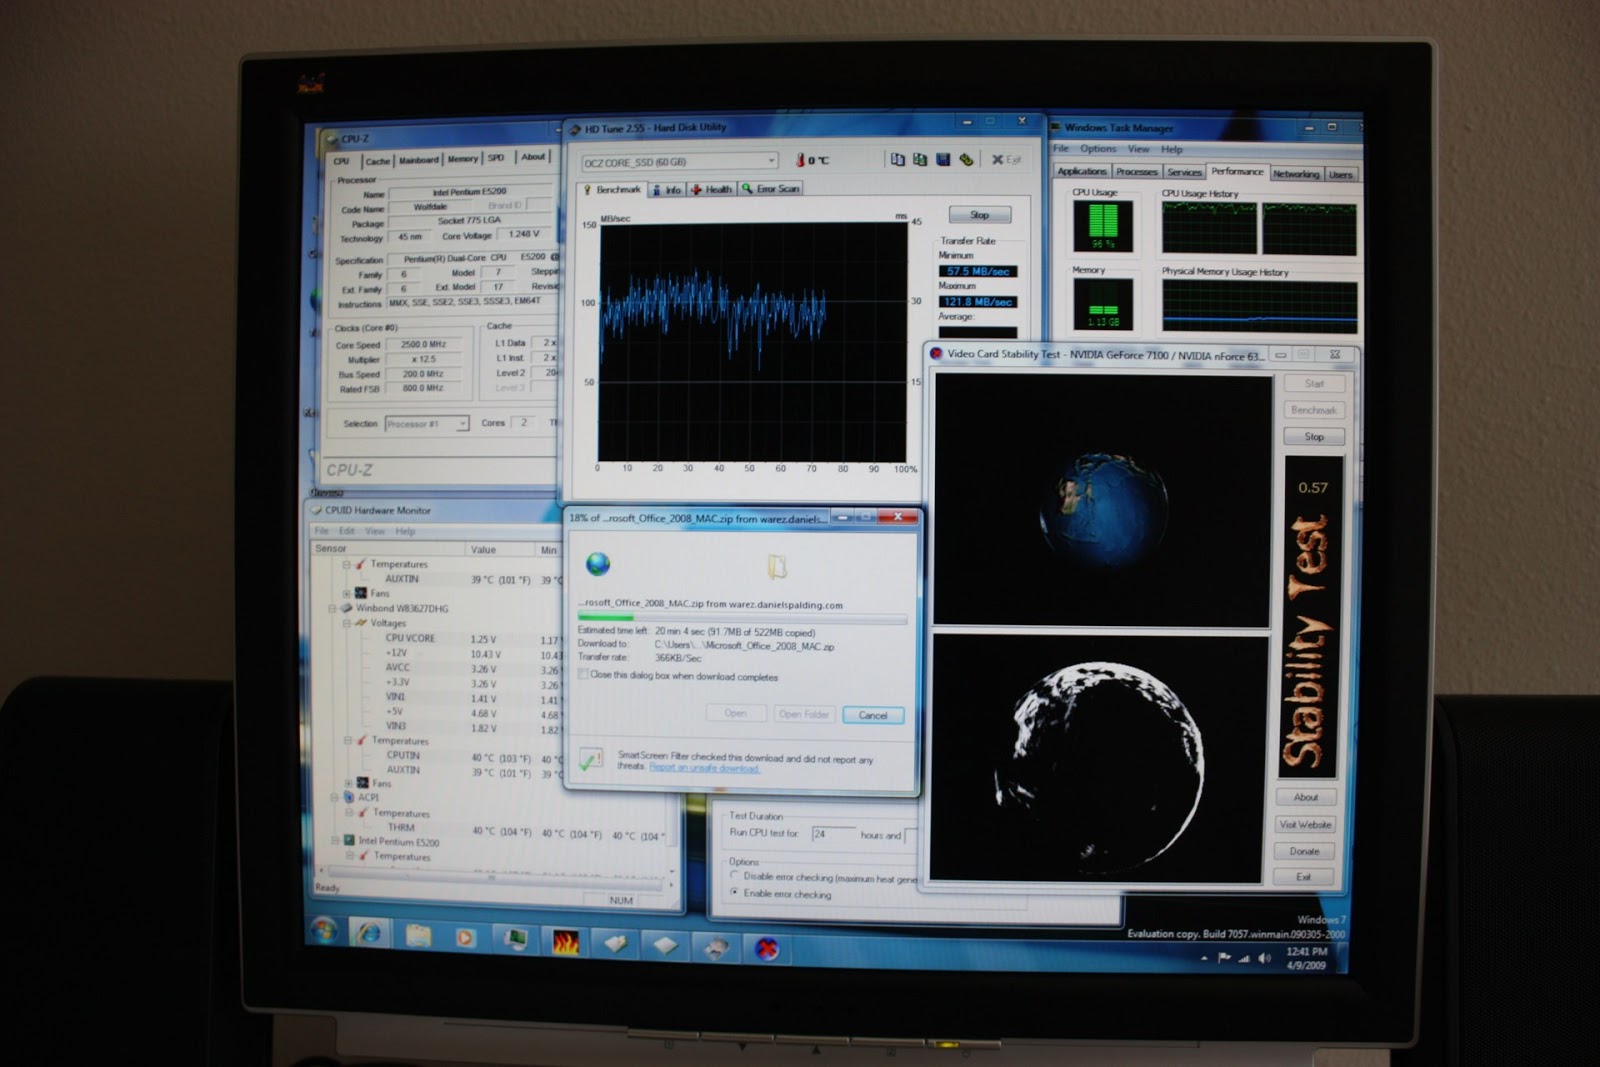Stop the Video Card Stability Test
1600x1067 pixels.
(1314, 437)
